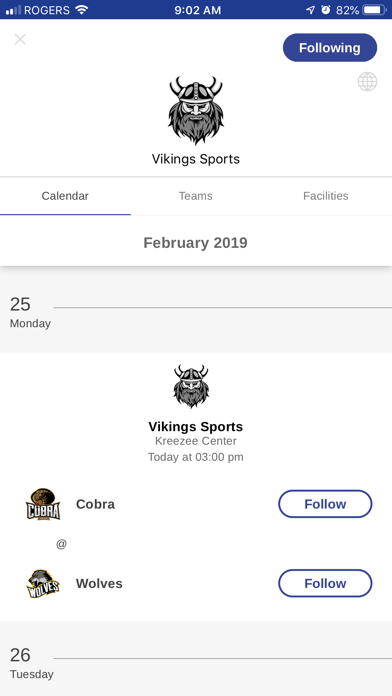Tap the Vikings logo in event card

pos(191,386)
